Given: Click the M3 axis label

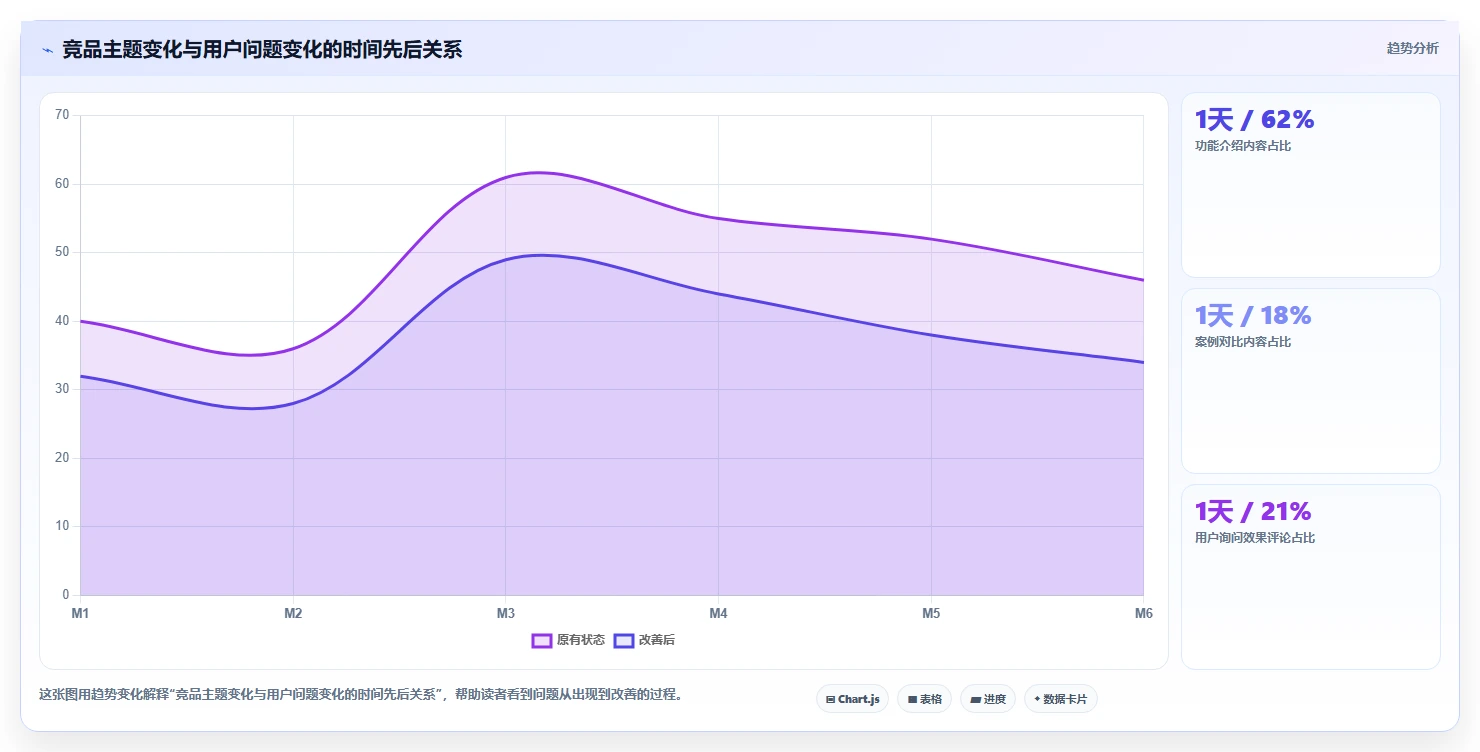Looking at the screenshot, I should (506, 614).
